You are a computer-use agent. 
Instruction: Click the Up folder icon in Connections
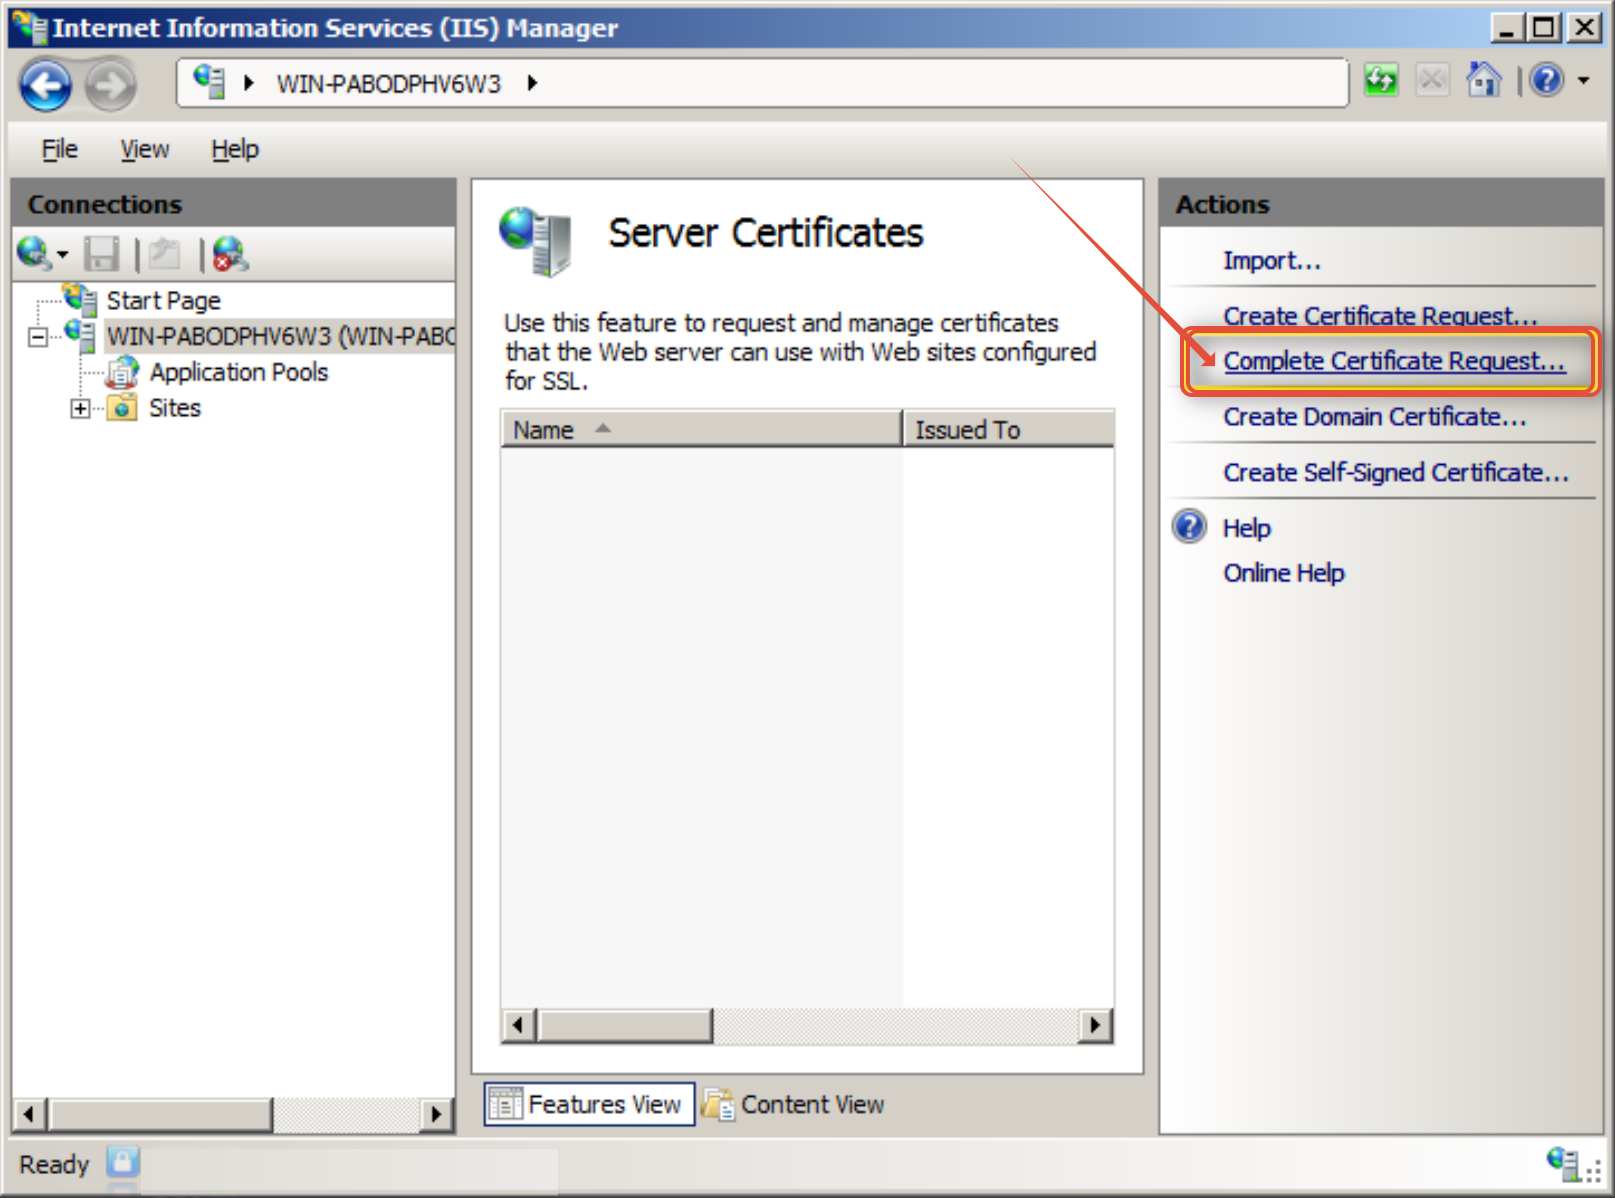point(165,254)
